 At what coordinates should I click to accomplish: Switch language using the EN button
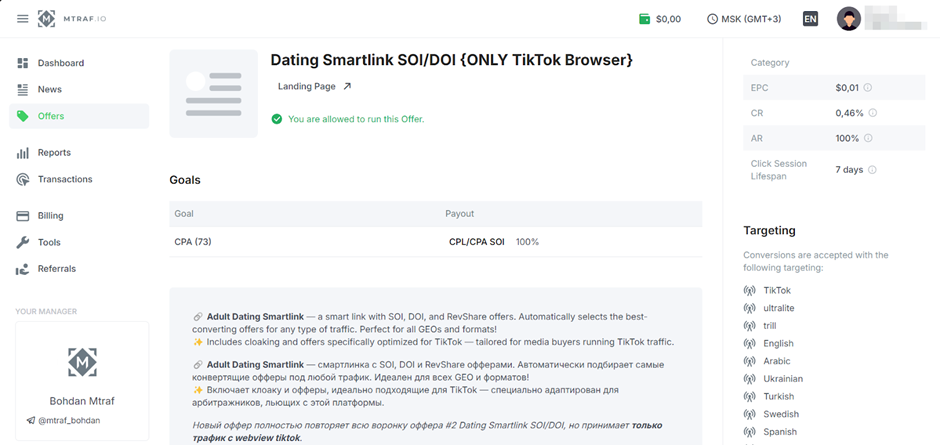point(810,19)
